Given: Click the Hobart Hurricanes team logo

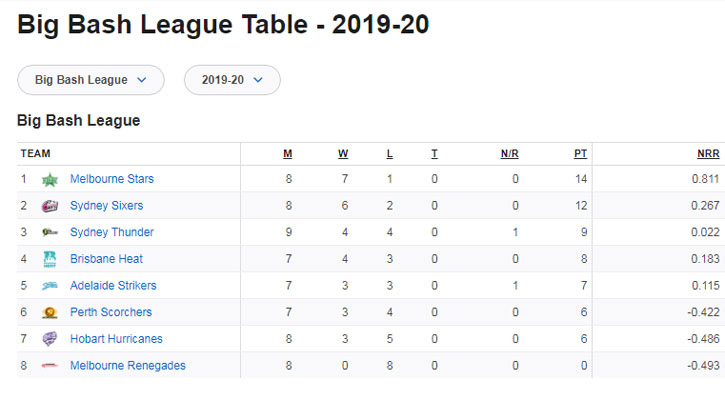Looking at the screenshot, I should coord(50,339).
